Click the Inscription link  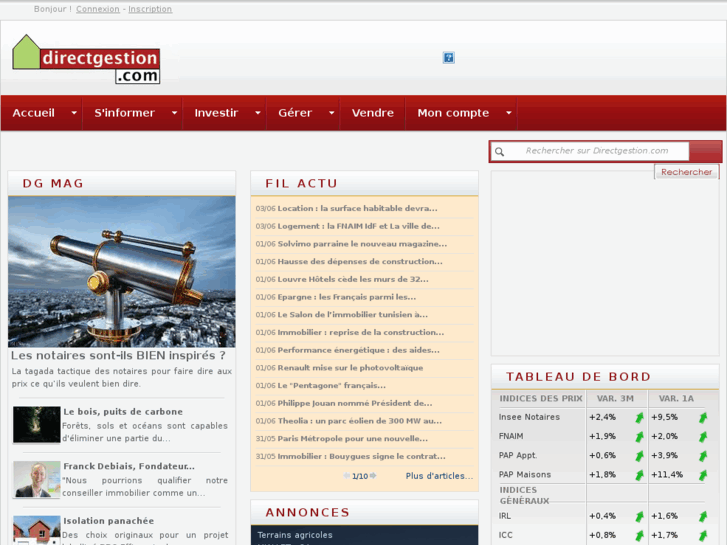150,9
